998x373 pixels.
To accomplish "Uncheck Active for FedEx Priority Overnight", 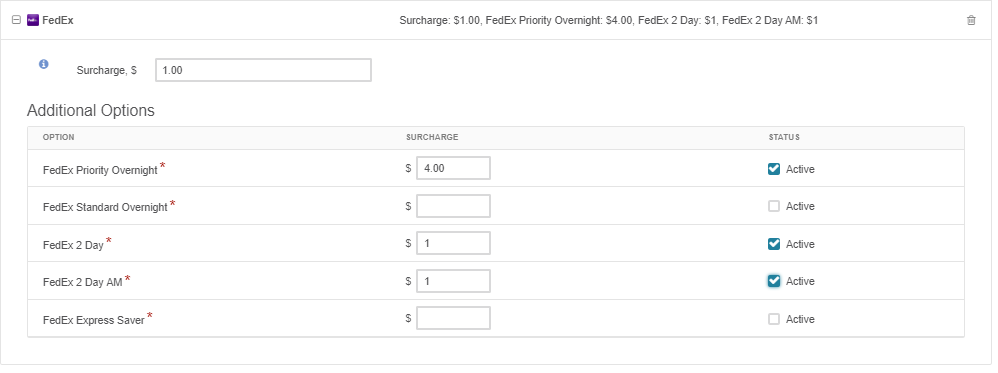I will coord(774,169).
